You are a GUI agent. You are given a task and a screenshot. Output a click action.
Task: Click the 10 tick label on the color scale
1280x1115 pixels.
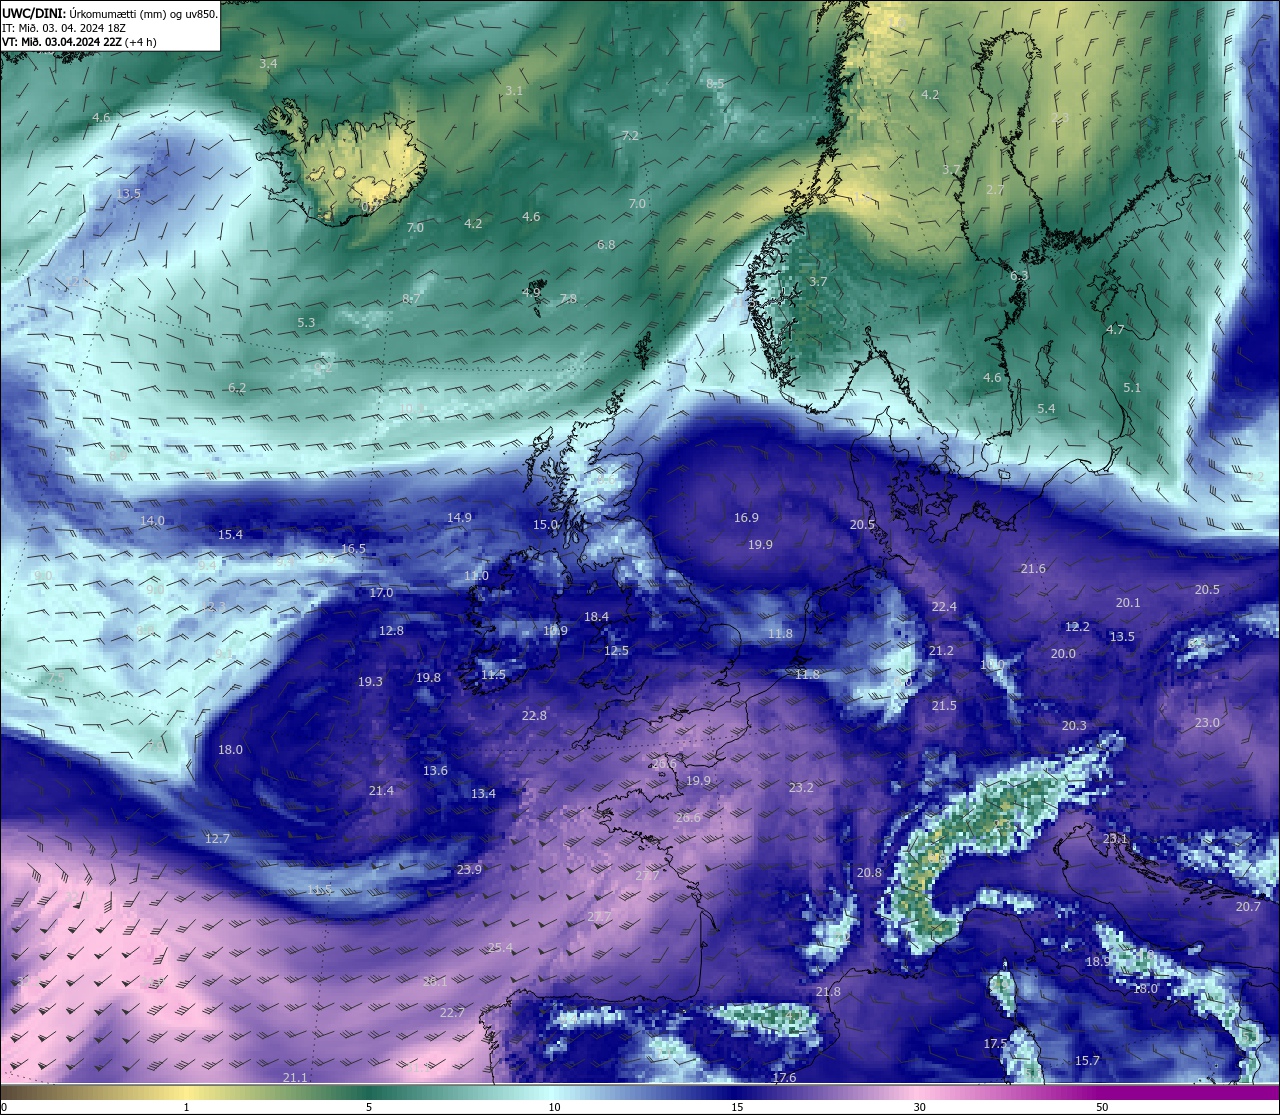point(554,1107)
